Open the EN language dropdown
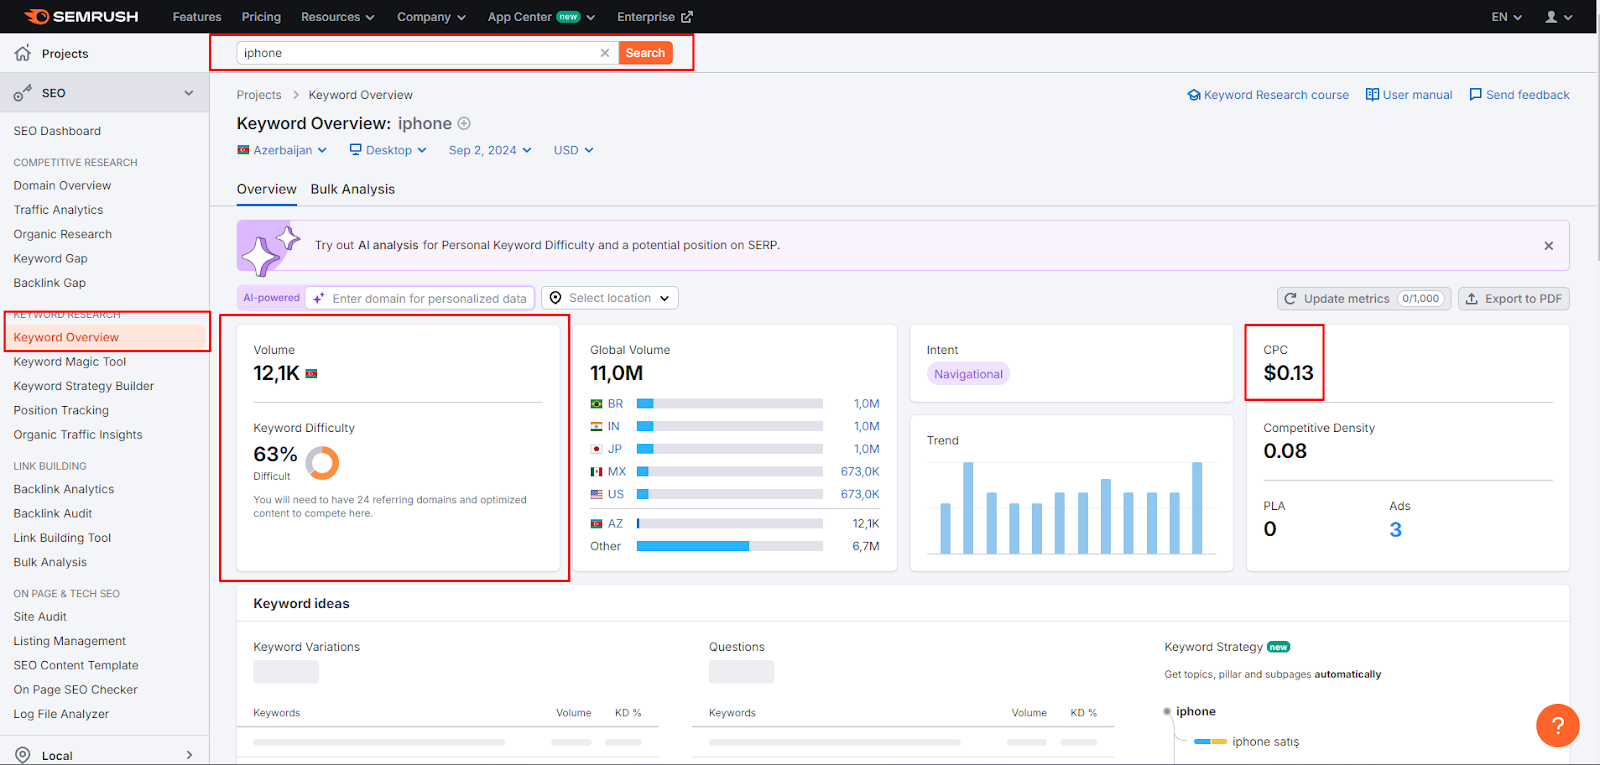The width and height of the screenshot is (1600, 765). 1506,17
